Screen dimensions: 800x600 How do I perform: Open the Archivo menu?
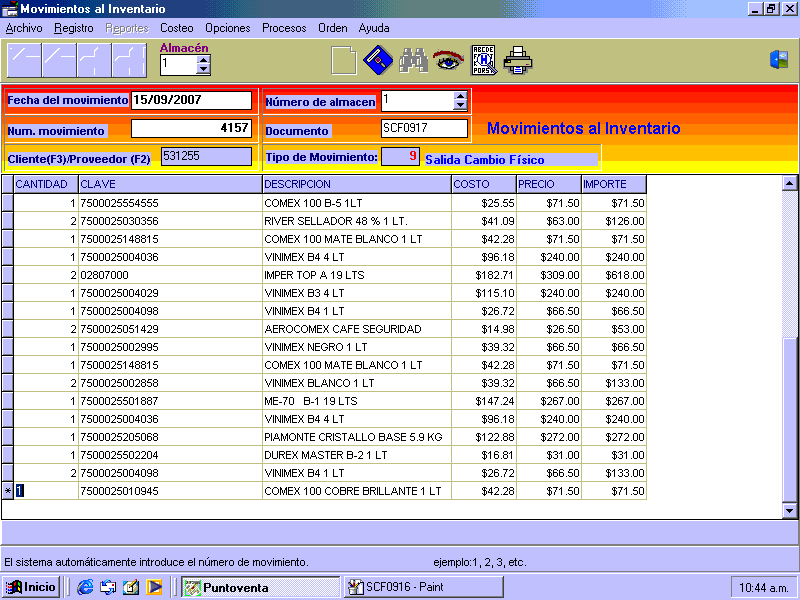coord(24,28)
